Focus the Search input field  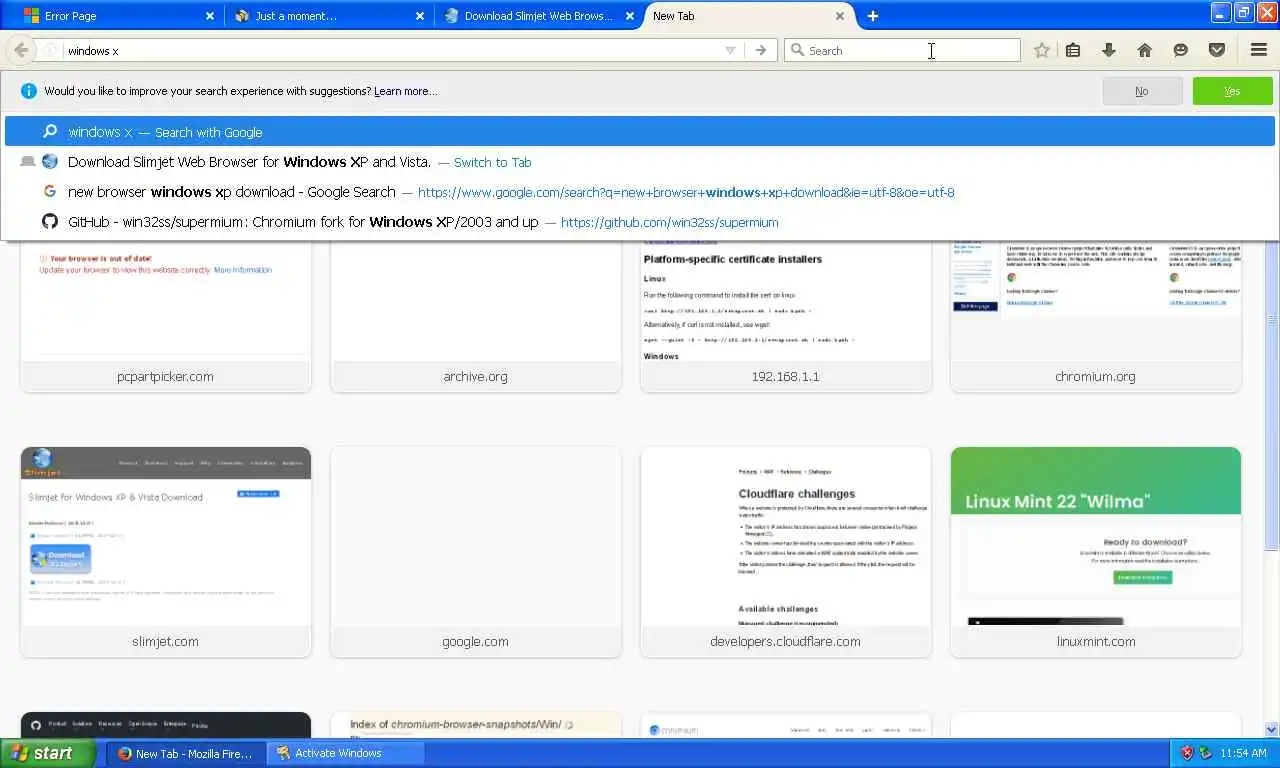(902, 50)
